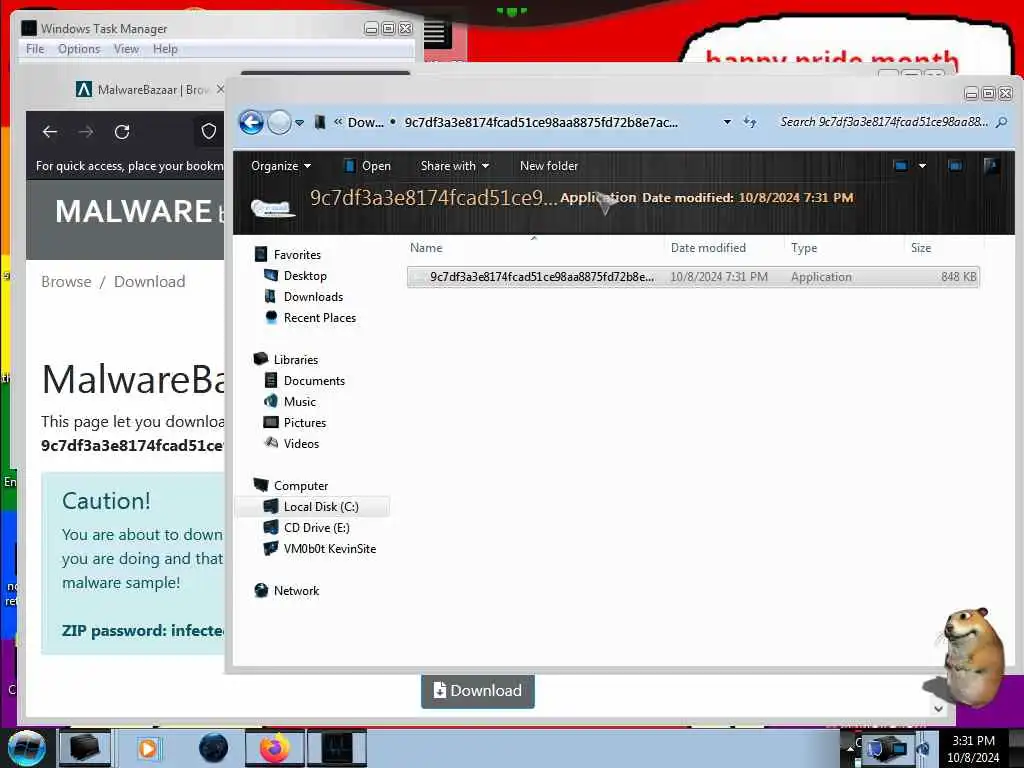Open the View menu in Task Manager

(x=126, y=49)
